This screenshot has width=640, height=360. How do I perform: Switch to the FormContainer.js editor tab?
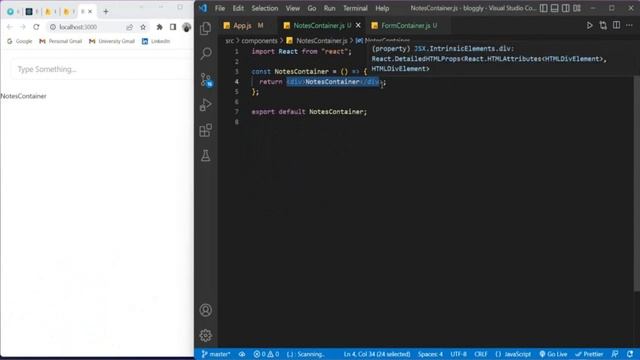409,25
